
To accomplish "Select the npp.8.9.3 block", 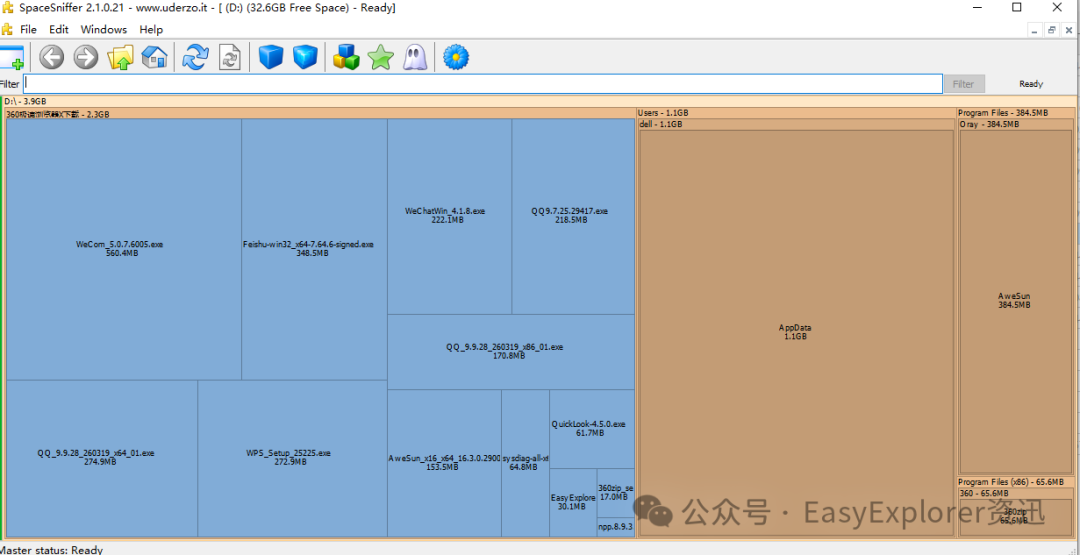I will coord(615,527).
